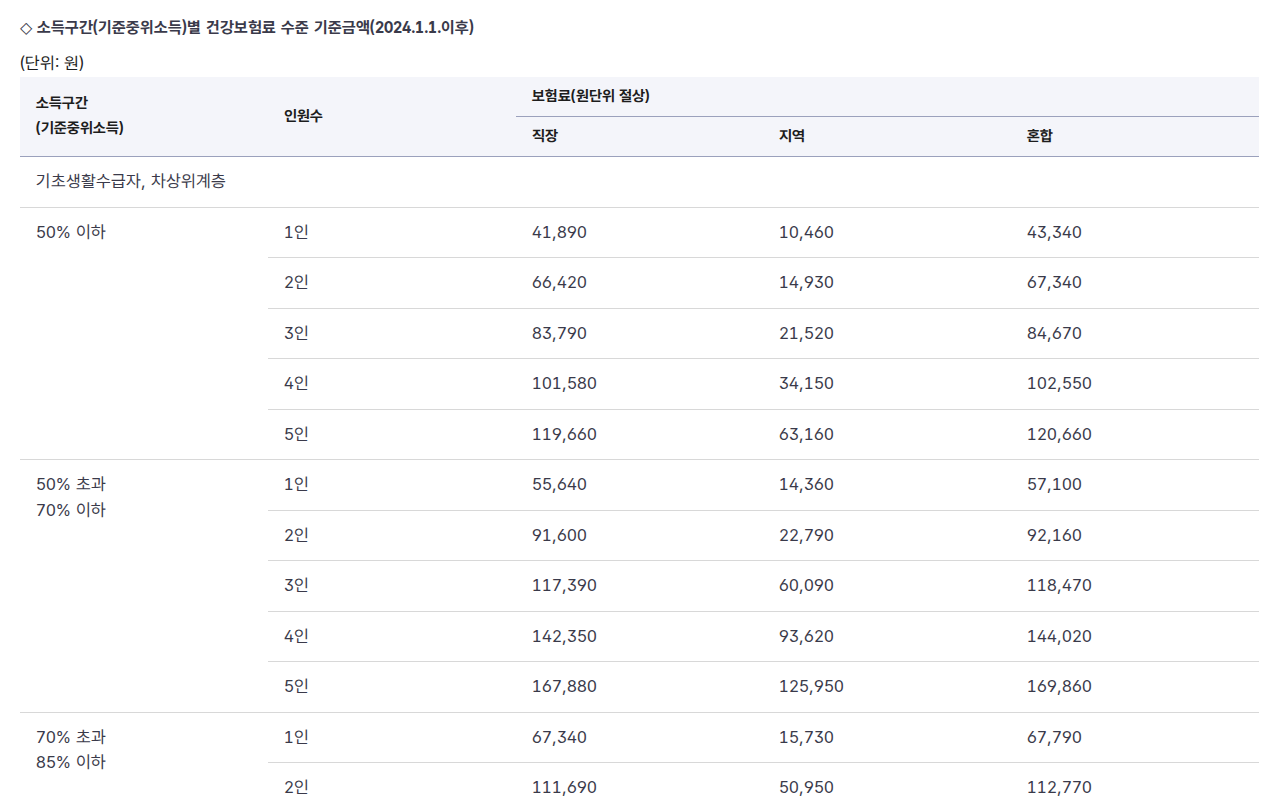Click the 125,950 지역 premium cell
This screenshot has height=800, width=1280.
(811, 686)
